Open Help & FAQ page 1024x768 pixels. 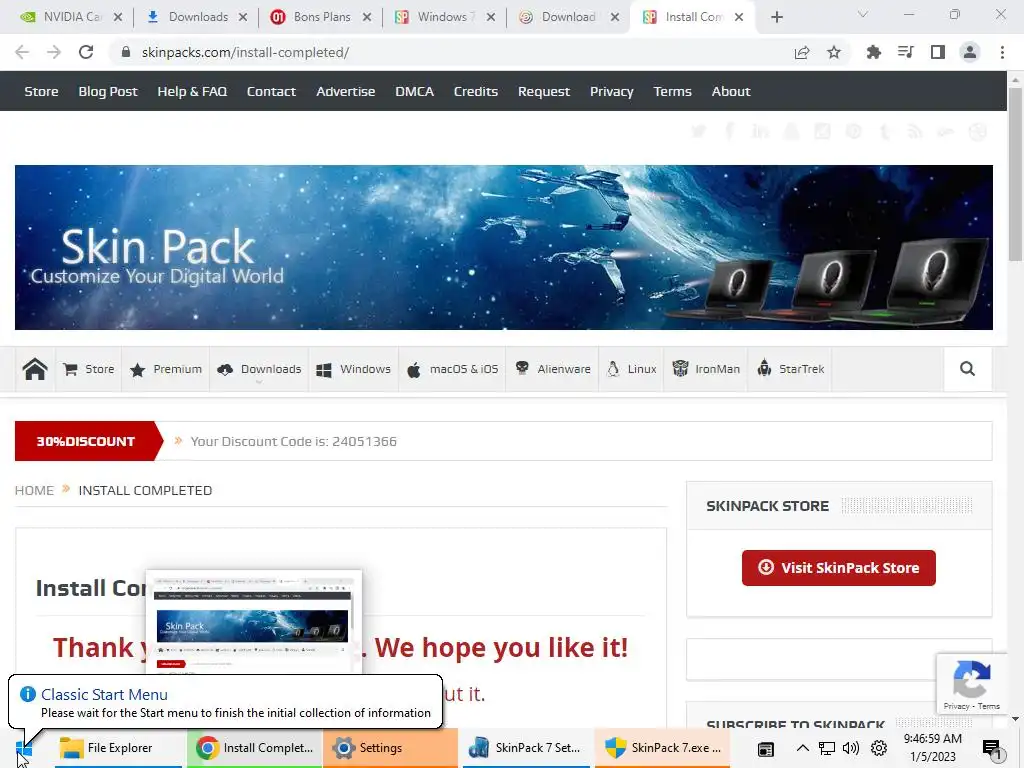[x=192, y=91]
